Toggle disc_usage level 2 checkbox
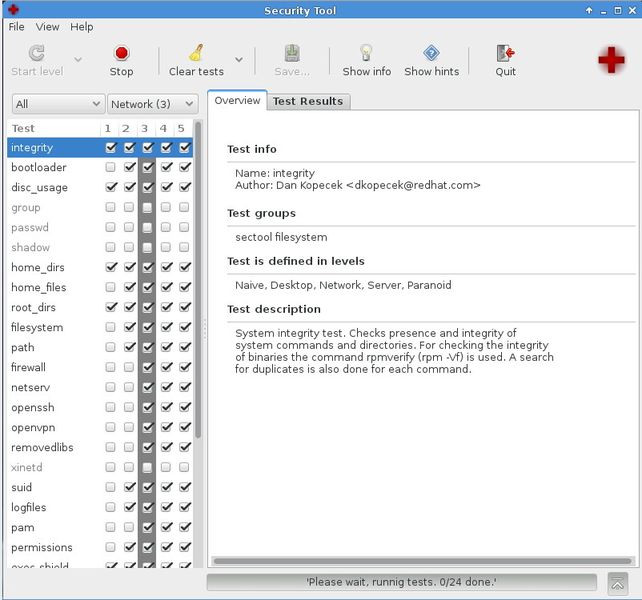 [x=129, y=187]
